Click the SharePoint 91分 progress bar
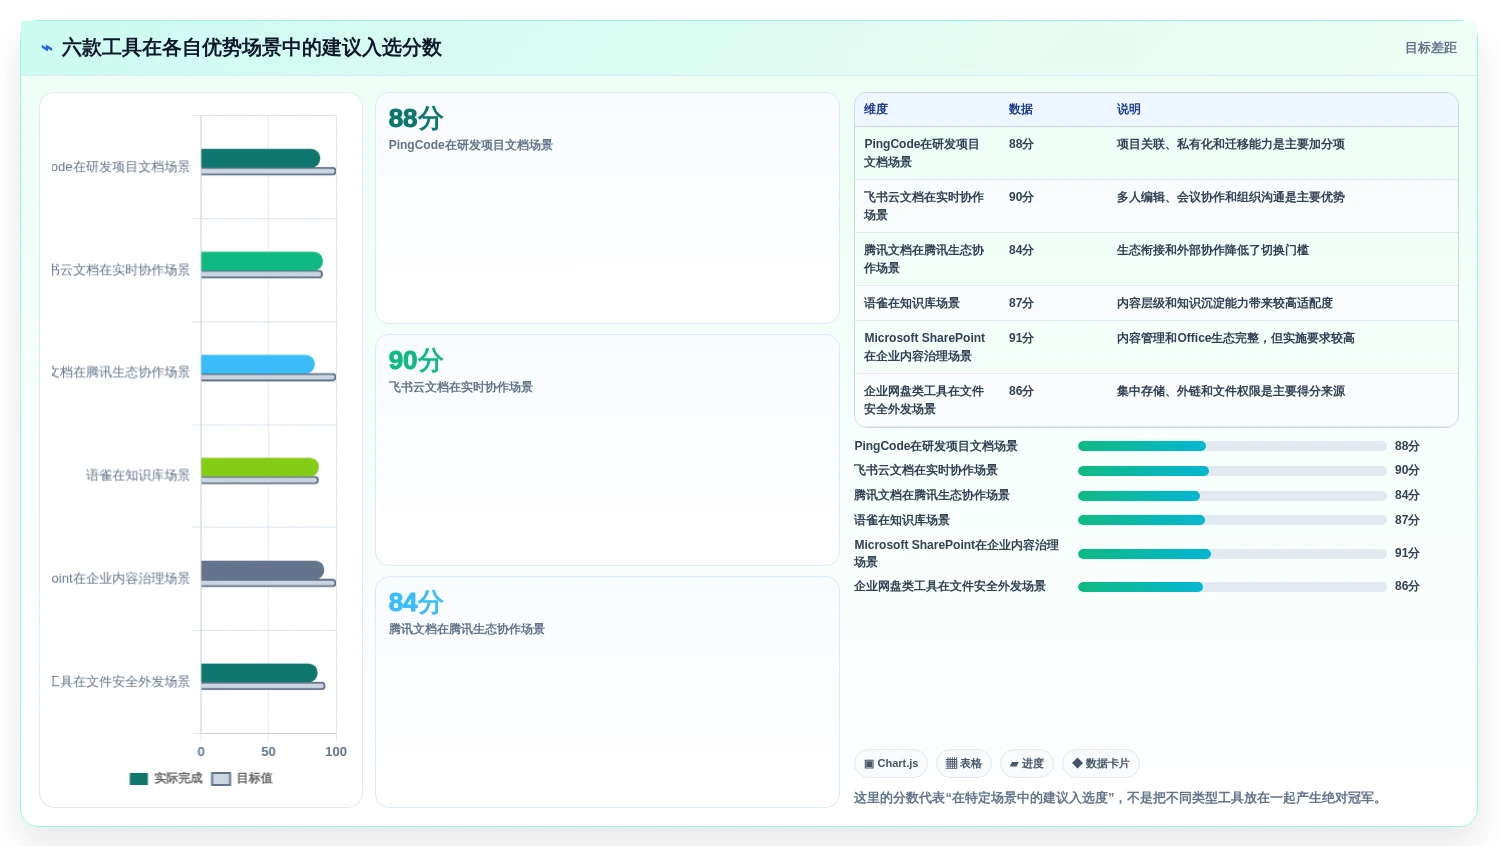The height and width of the screenshot is (846, 1498). pyautogui.click(x=1232, y=553)
